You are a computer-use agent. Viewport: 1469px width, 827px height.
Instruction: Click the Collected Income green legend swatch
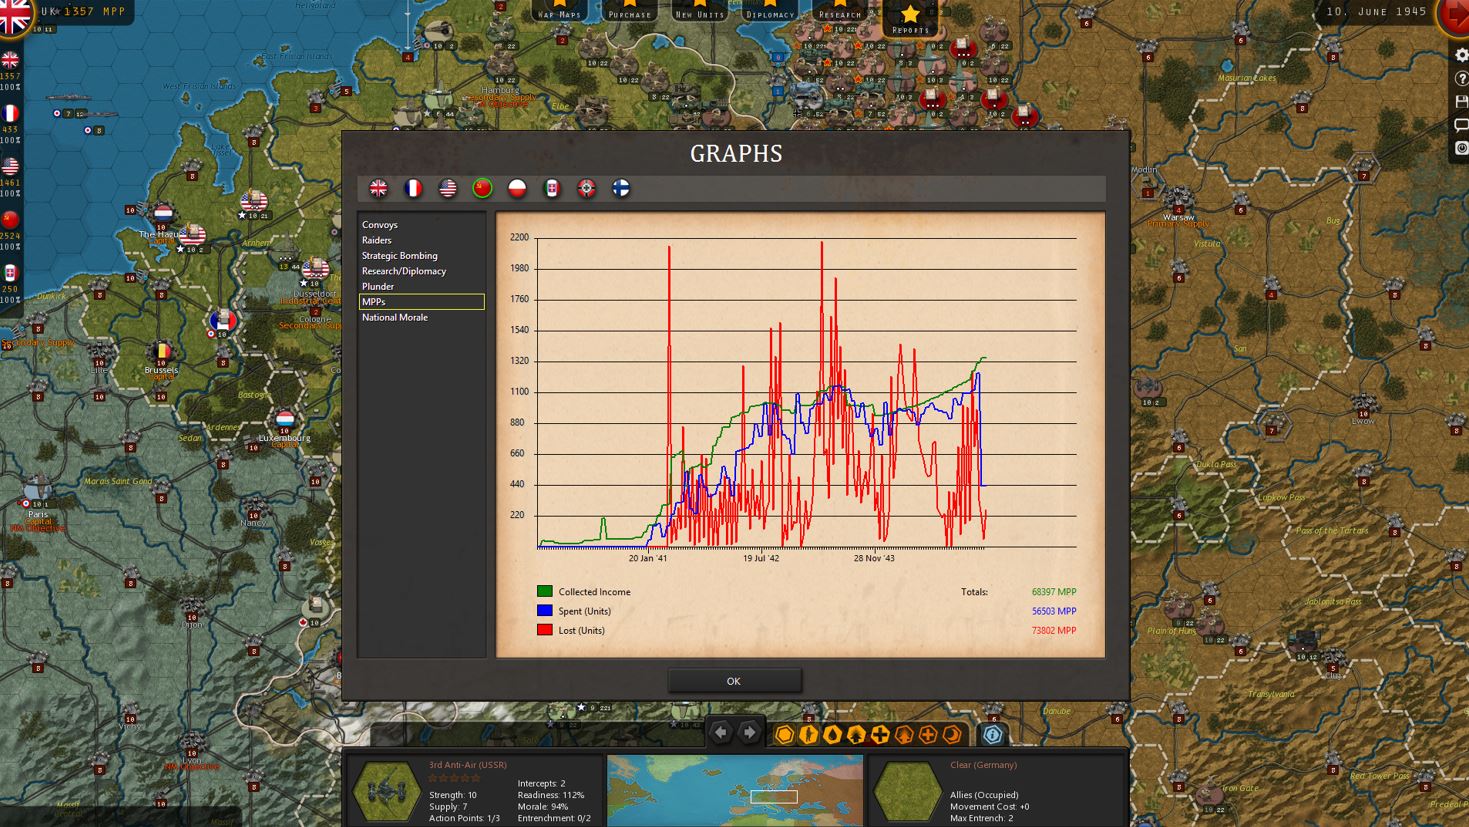click(x=545, y=592)
